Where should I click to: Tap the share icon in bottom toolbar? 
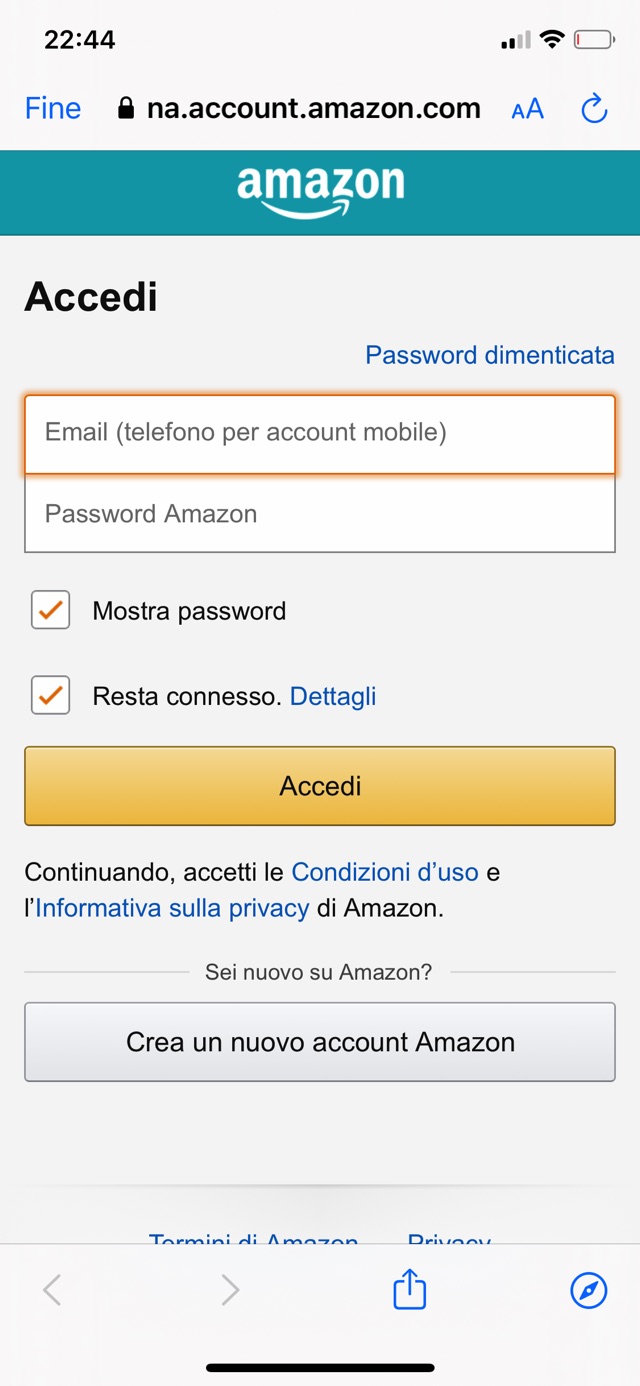tap(409, 1290)
